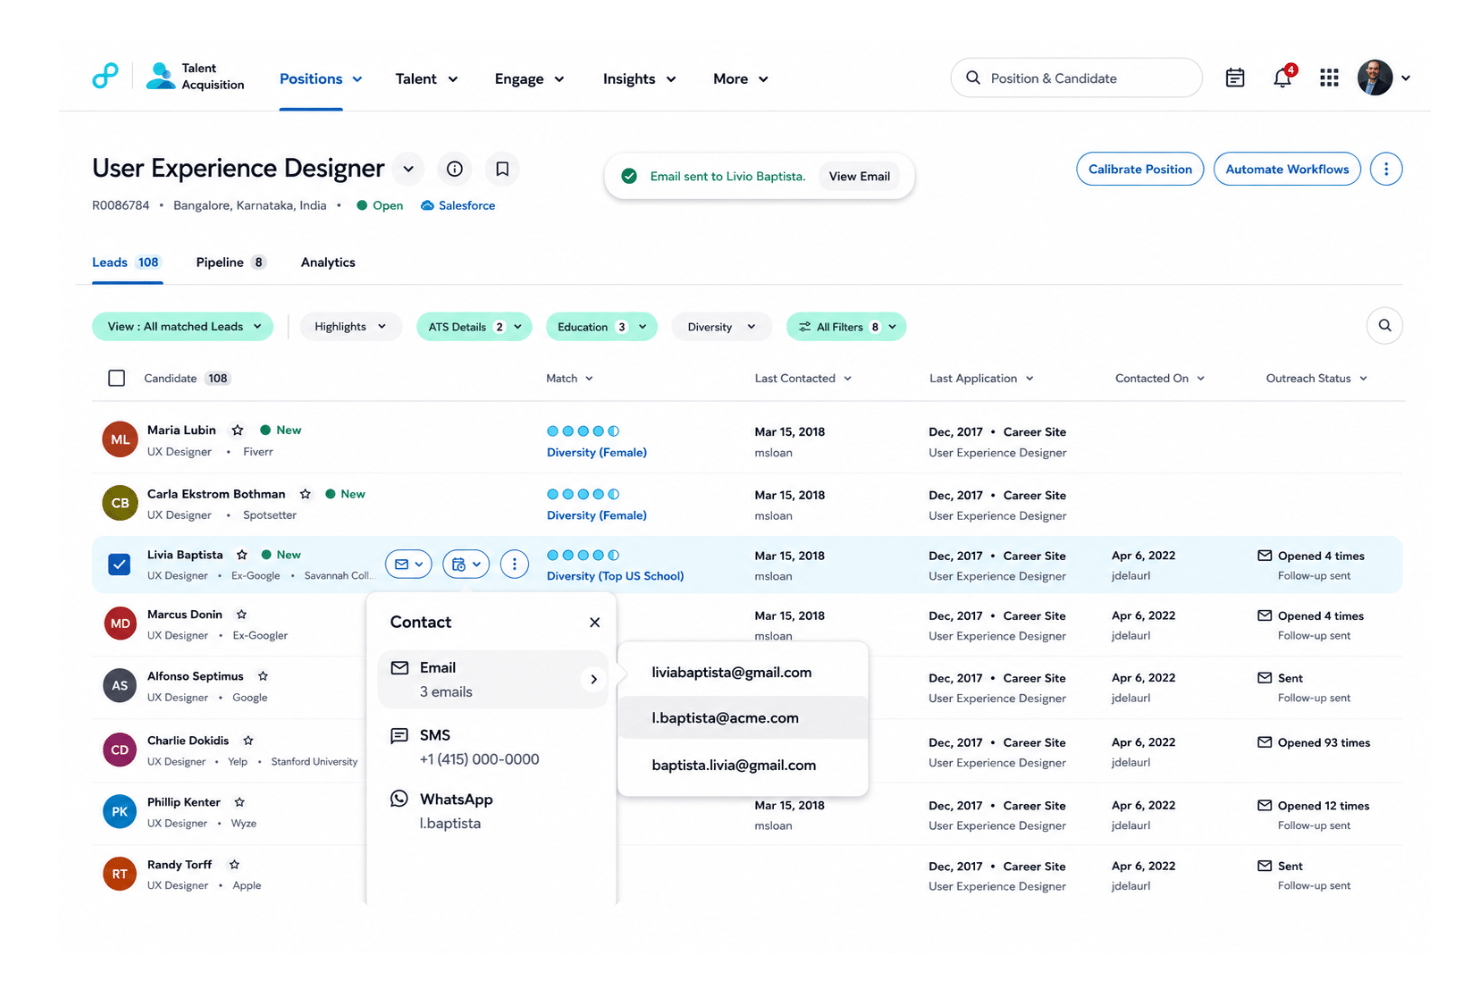Open the View: All matched Leads dropdown
The height and width of the screenshot is (987, 1480).
coord(183,326)
